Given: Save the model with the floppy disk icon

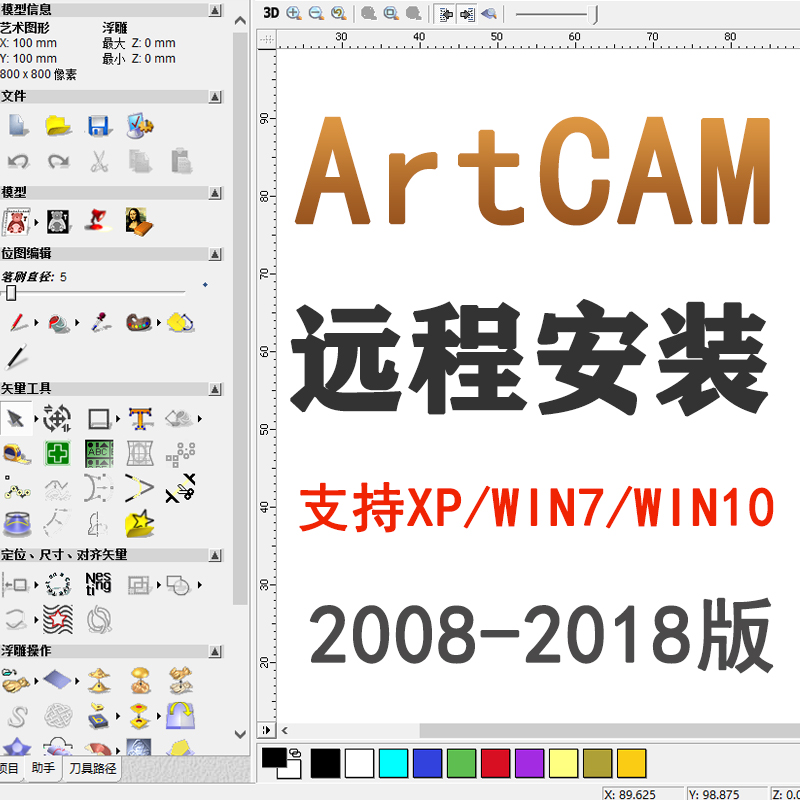Looking at the screenshot, I should point(98,126).
